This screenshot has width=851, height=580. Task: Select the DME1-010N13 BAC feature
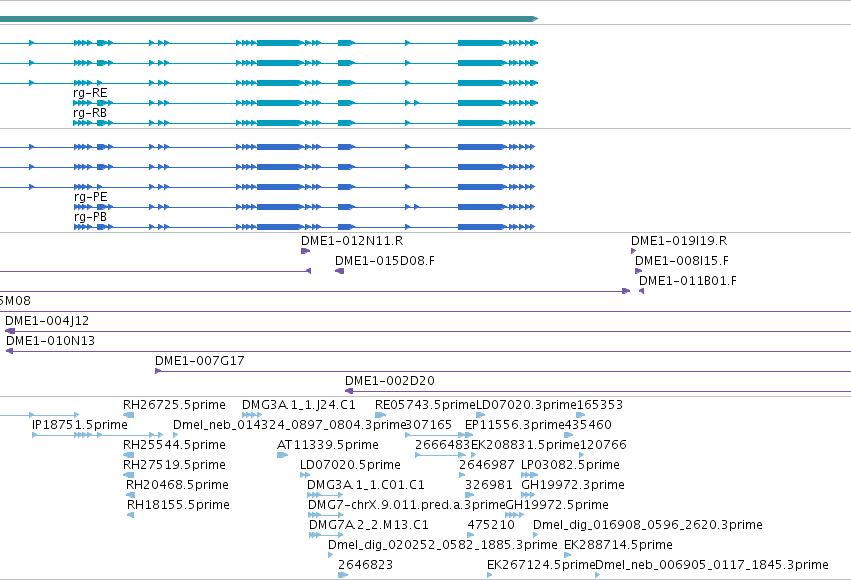coord(428,351)
